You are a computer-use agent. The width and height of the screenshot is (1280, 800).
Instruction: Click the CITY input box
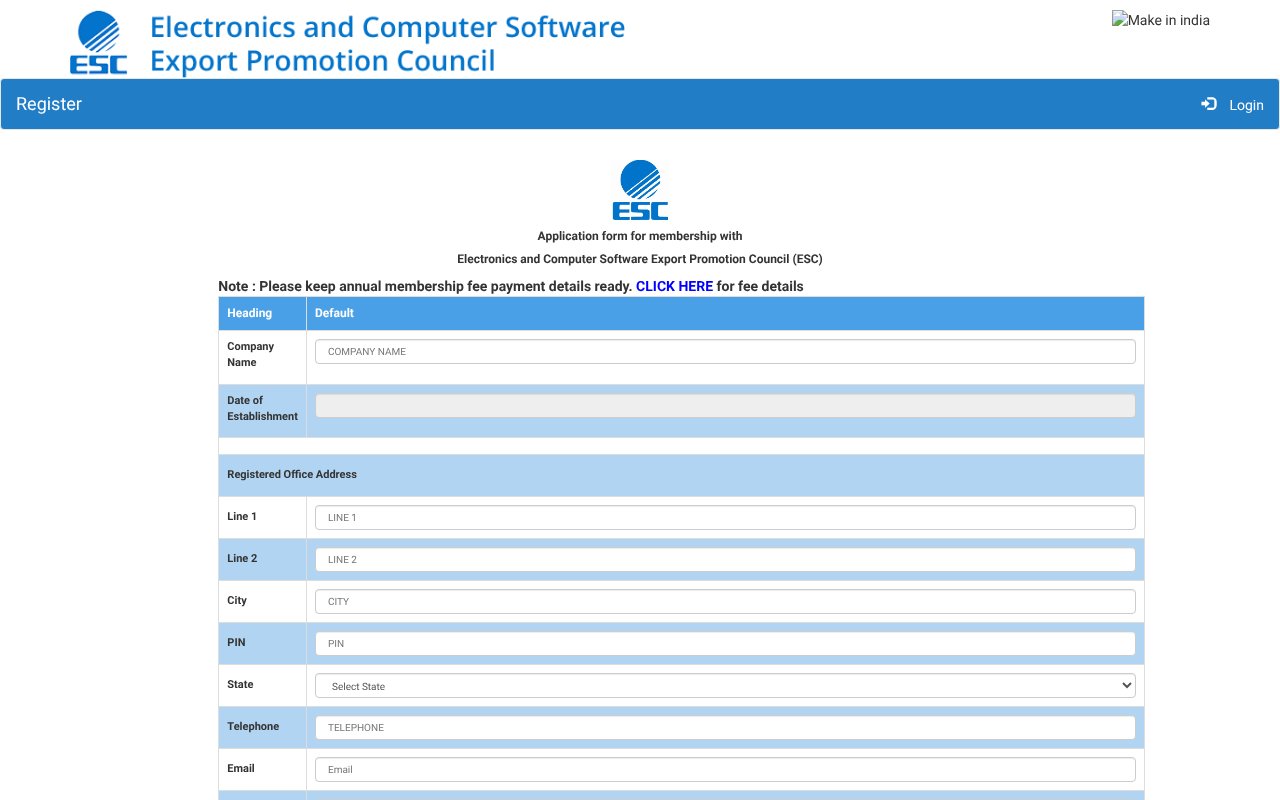point(725,601)
